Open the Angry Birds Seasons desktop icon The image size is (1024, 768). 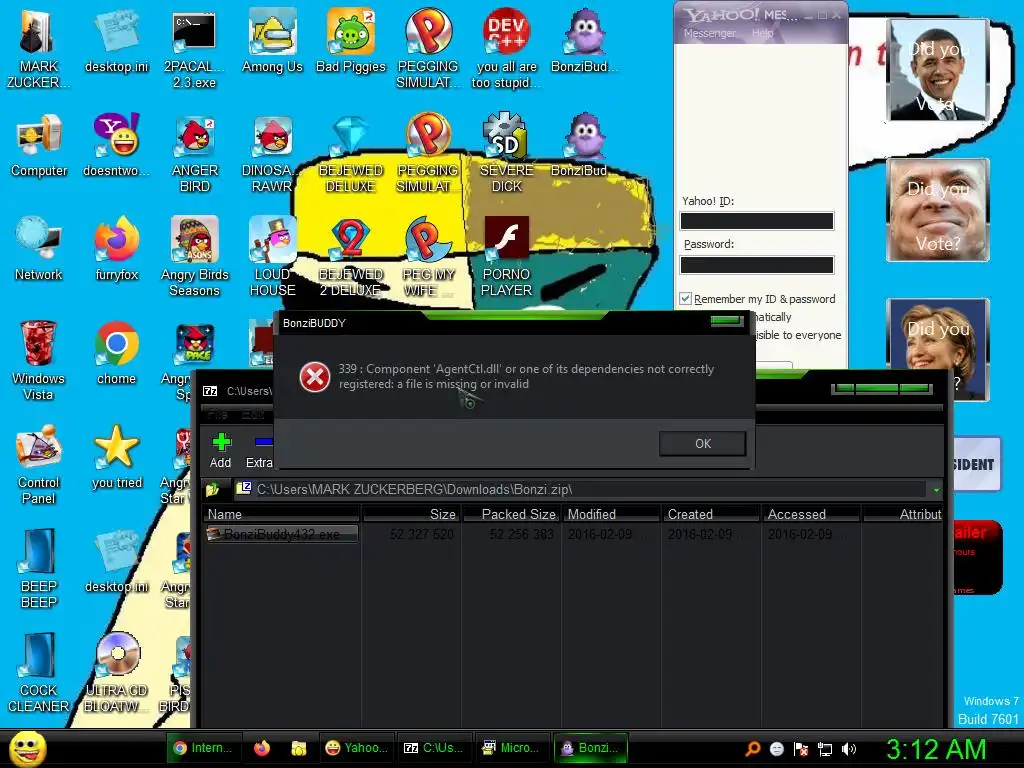click(x=194, y=256)
